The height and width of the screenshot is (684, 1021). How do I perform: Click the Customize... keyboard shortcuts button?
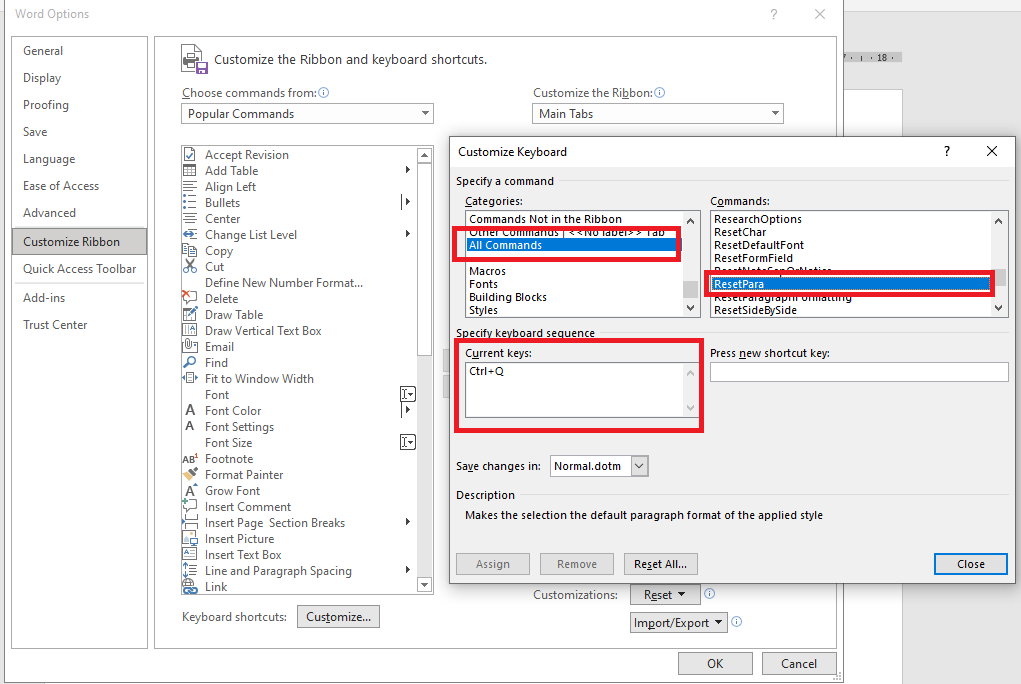(x=339, y=617)
